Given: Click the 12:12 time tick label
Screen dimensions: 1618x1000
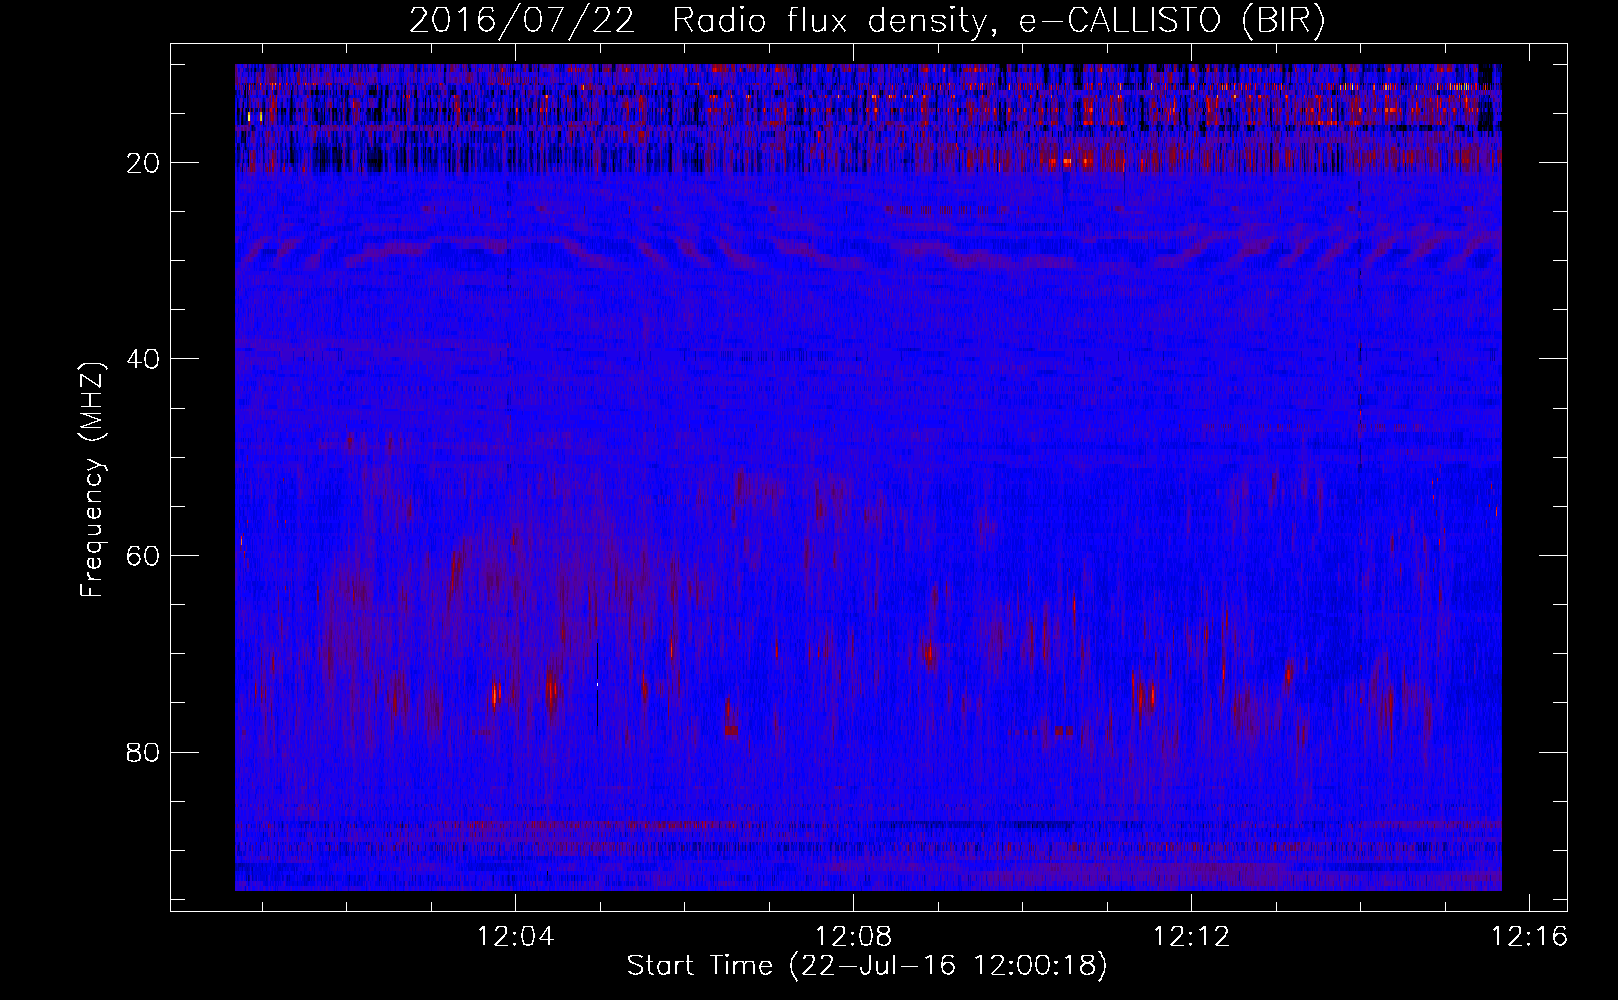Looking at the screenshot, I should click(1191, 937).
